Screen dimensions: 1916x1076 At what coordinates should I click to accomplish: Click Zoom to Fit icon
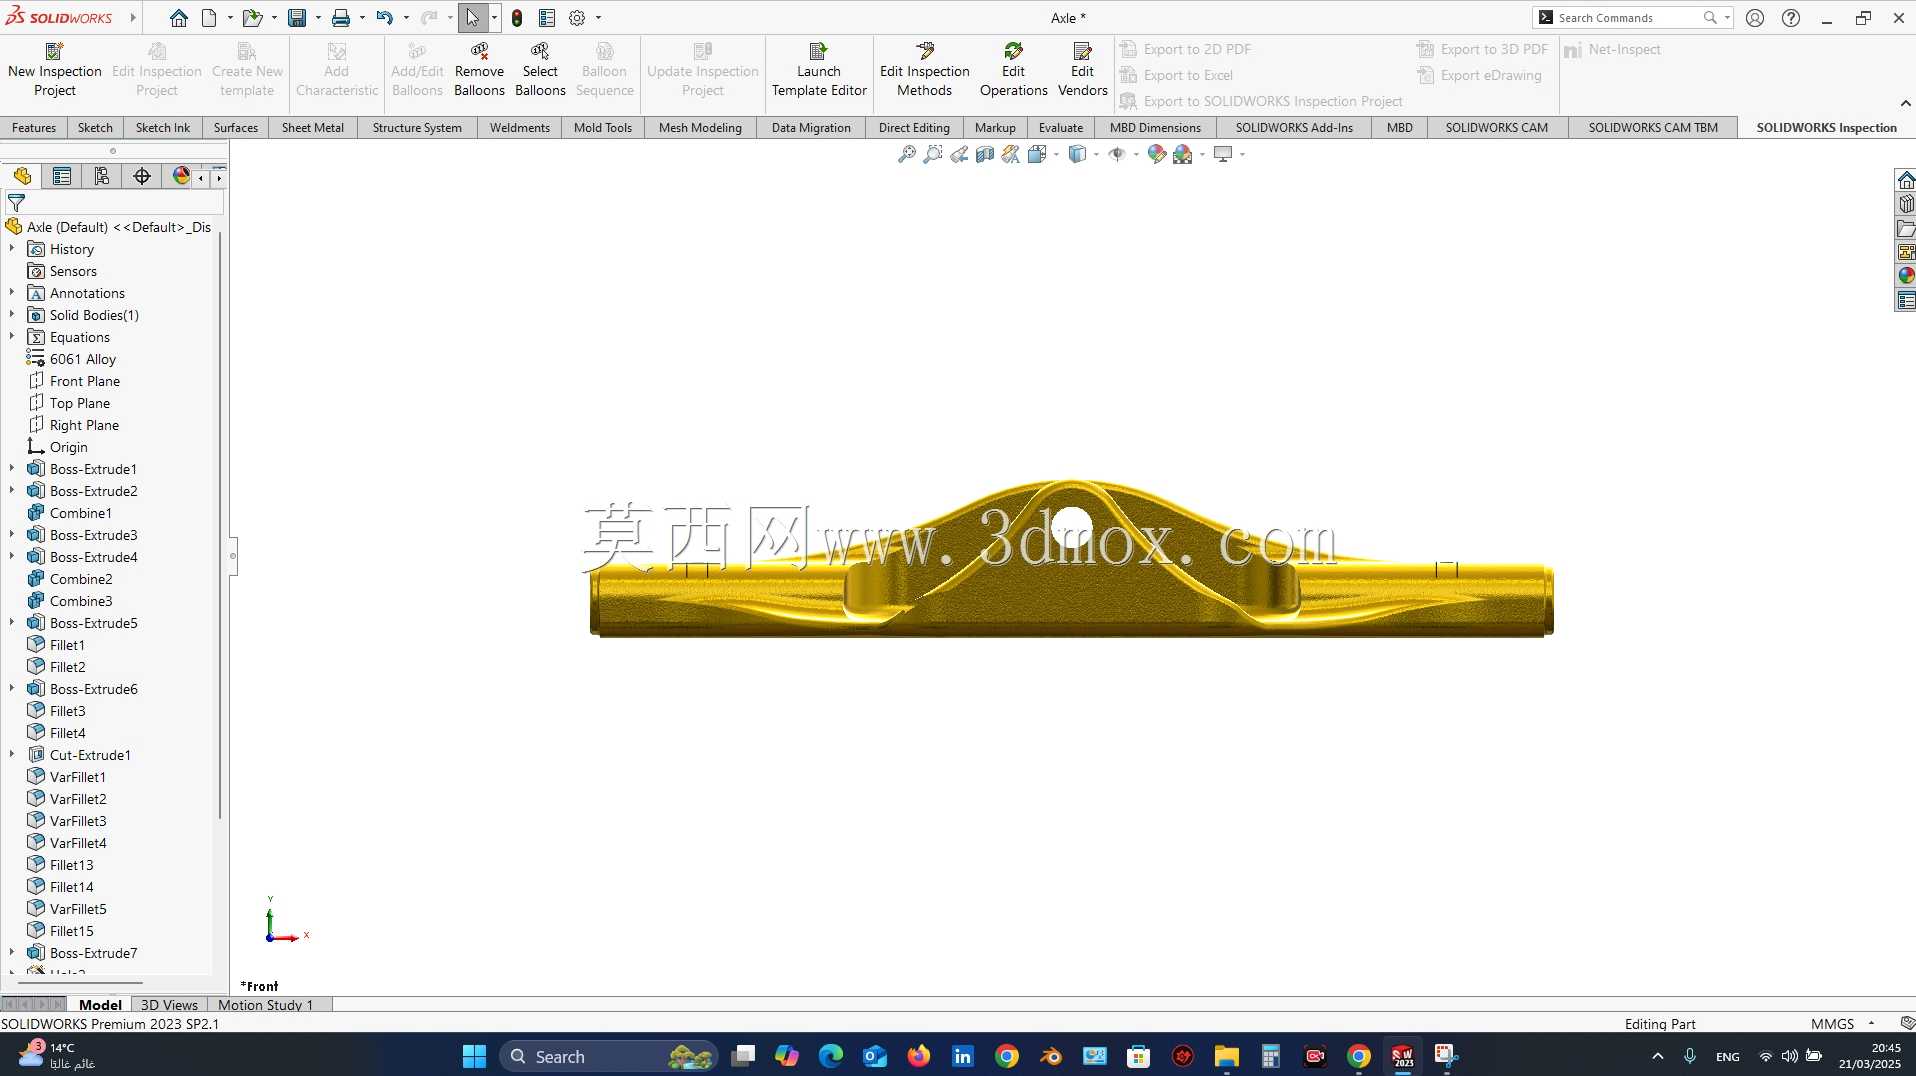point(907,154)
